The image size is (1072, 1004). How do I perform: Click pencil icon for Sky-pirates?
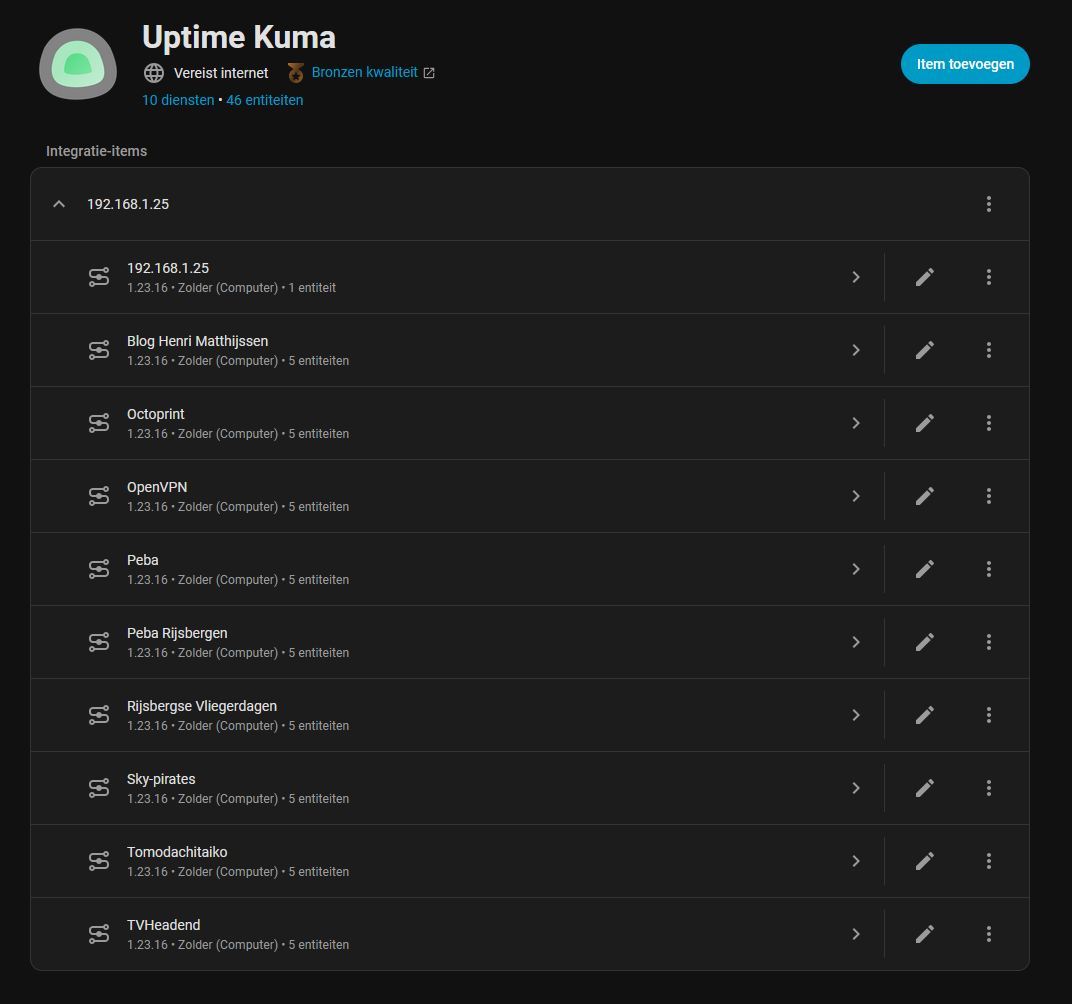pos(925,788)
